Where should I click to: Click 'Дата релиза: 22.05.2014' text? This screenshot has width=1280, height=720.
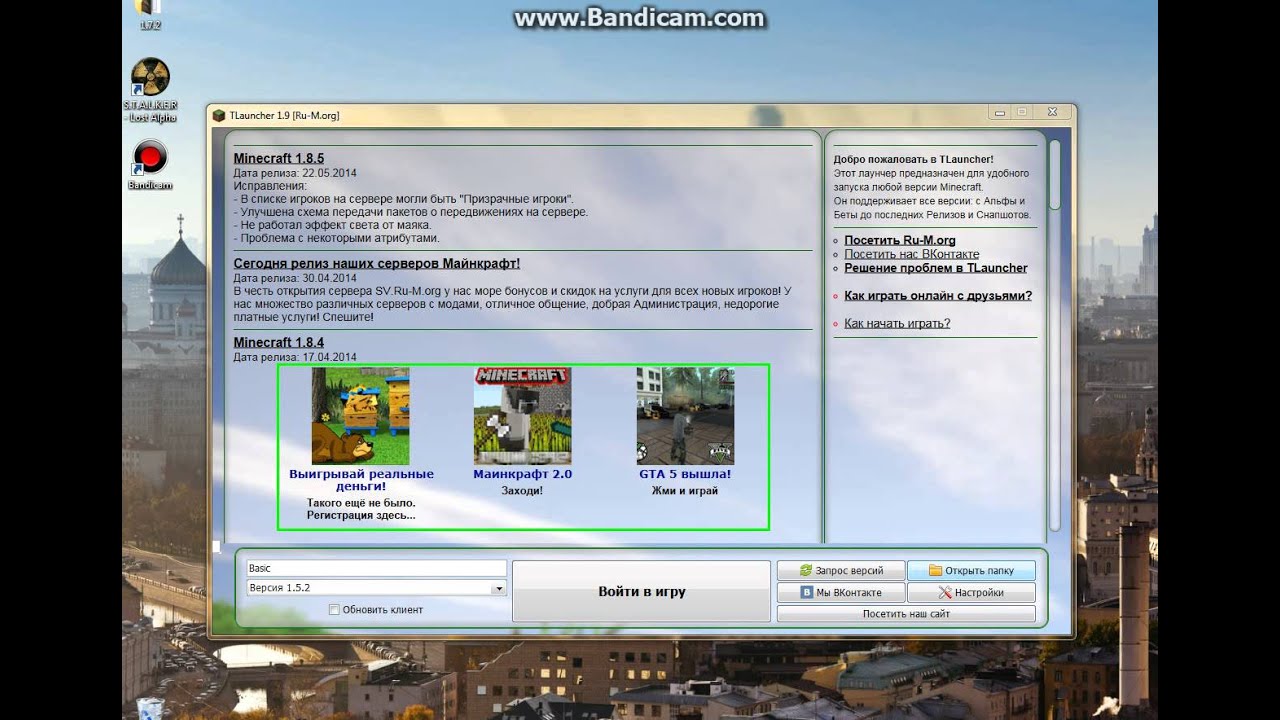(x=295, y=173)
